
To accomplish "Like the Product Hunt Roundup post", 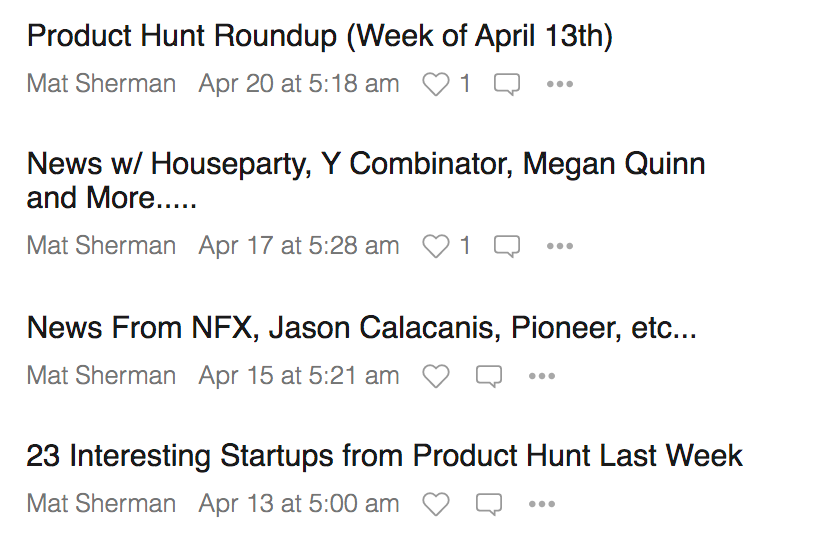I will coord(436,84).
